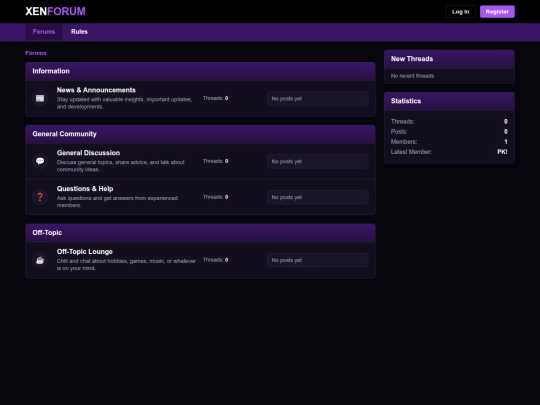Click 'No posts yet' box for General Discussion
The width and height of the screenshot is (540, 405).
coord(318,162)
